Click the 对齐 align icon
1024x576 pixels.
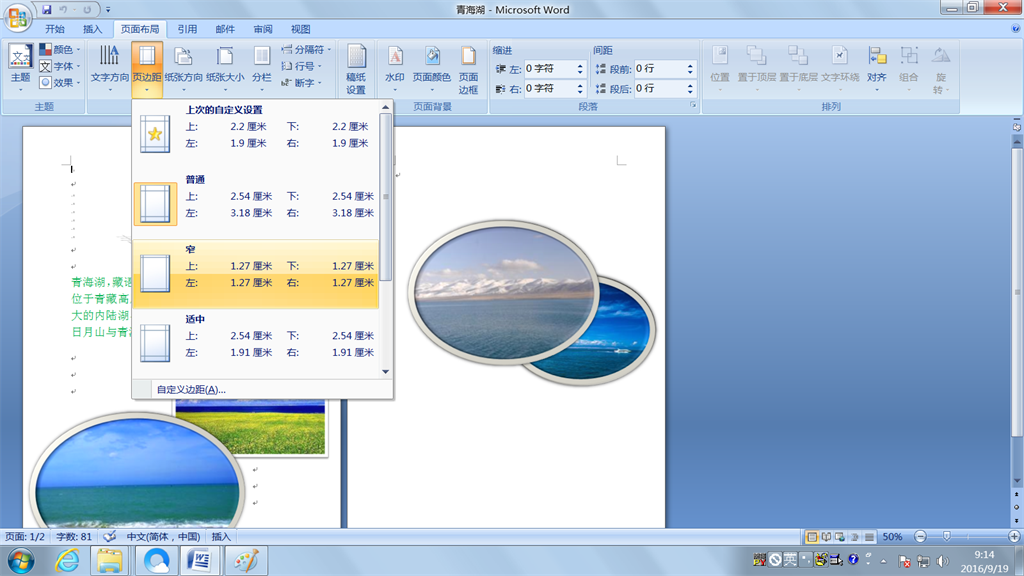(877, 60)
